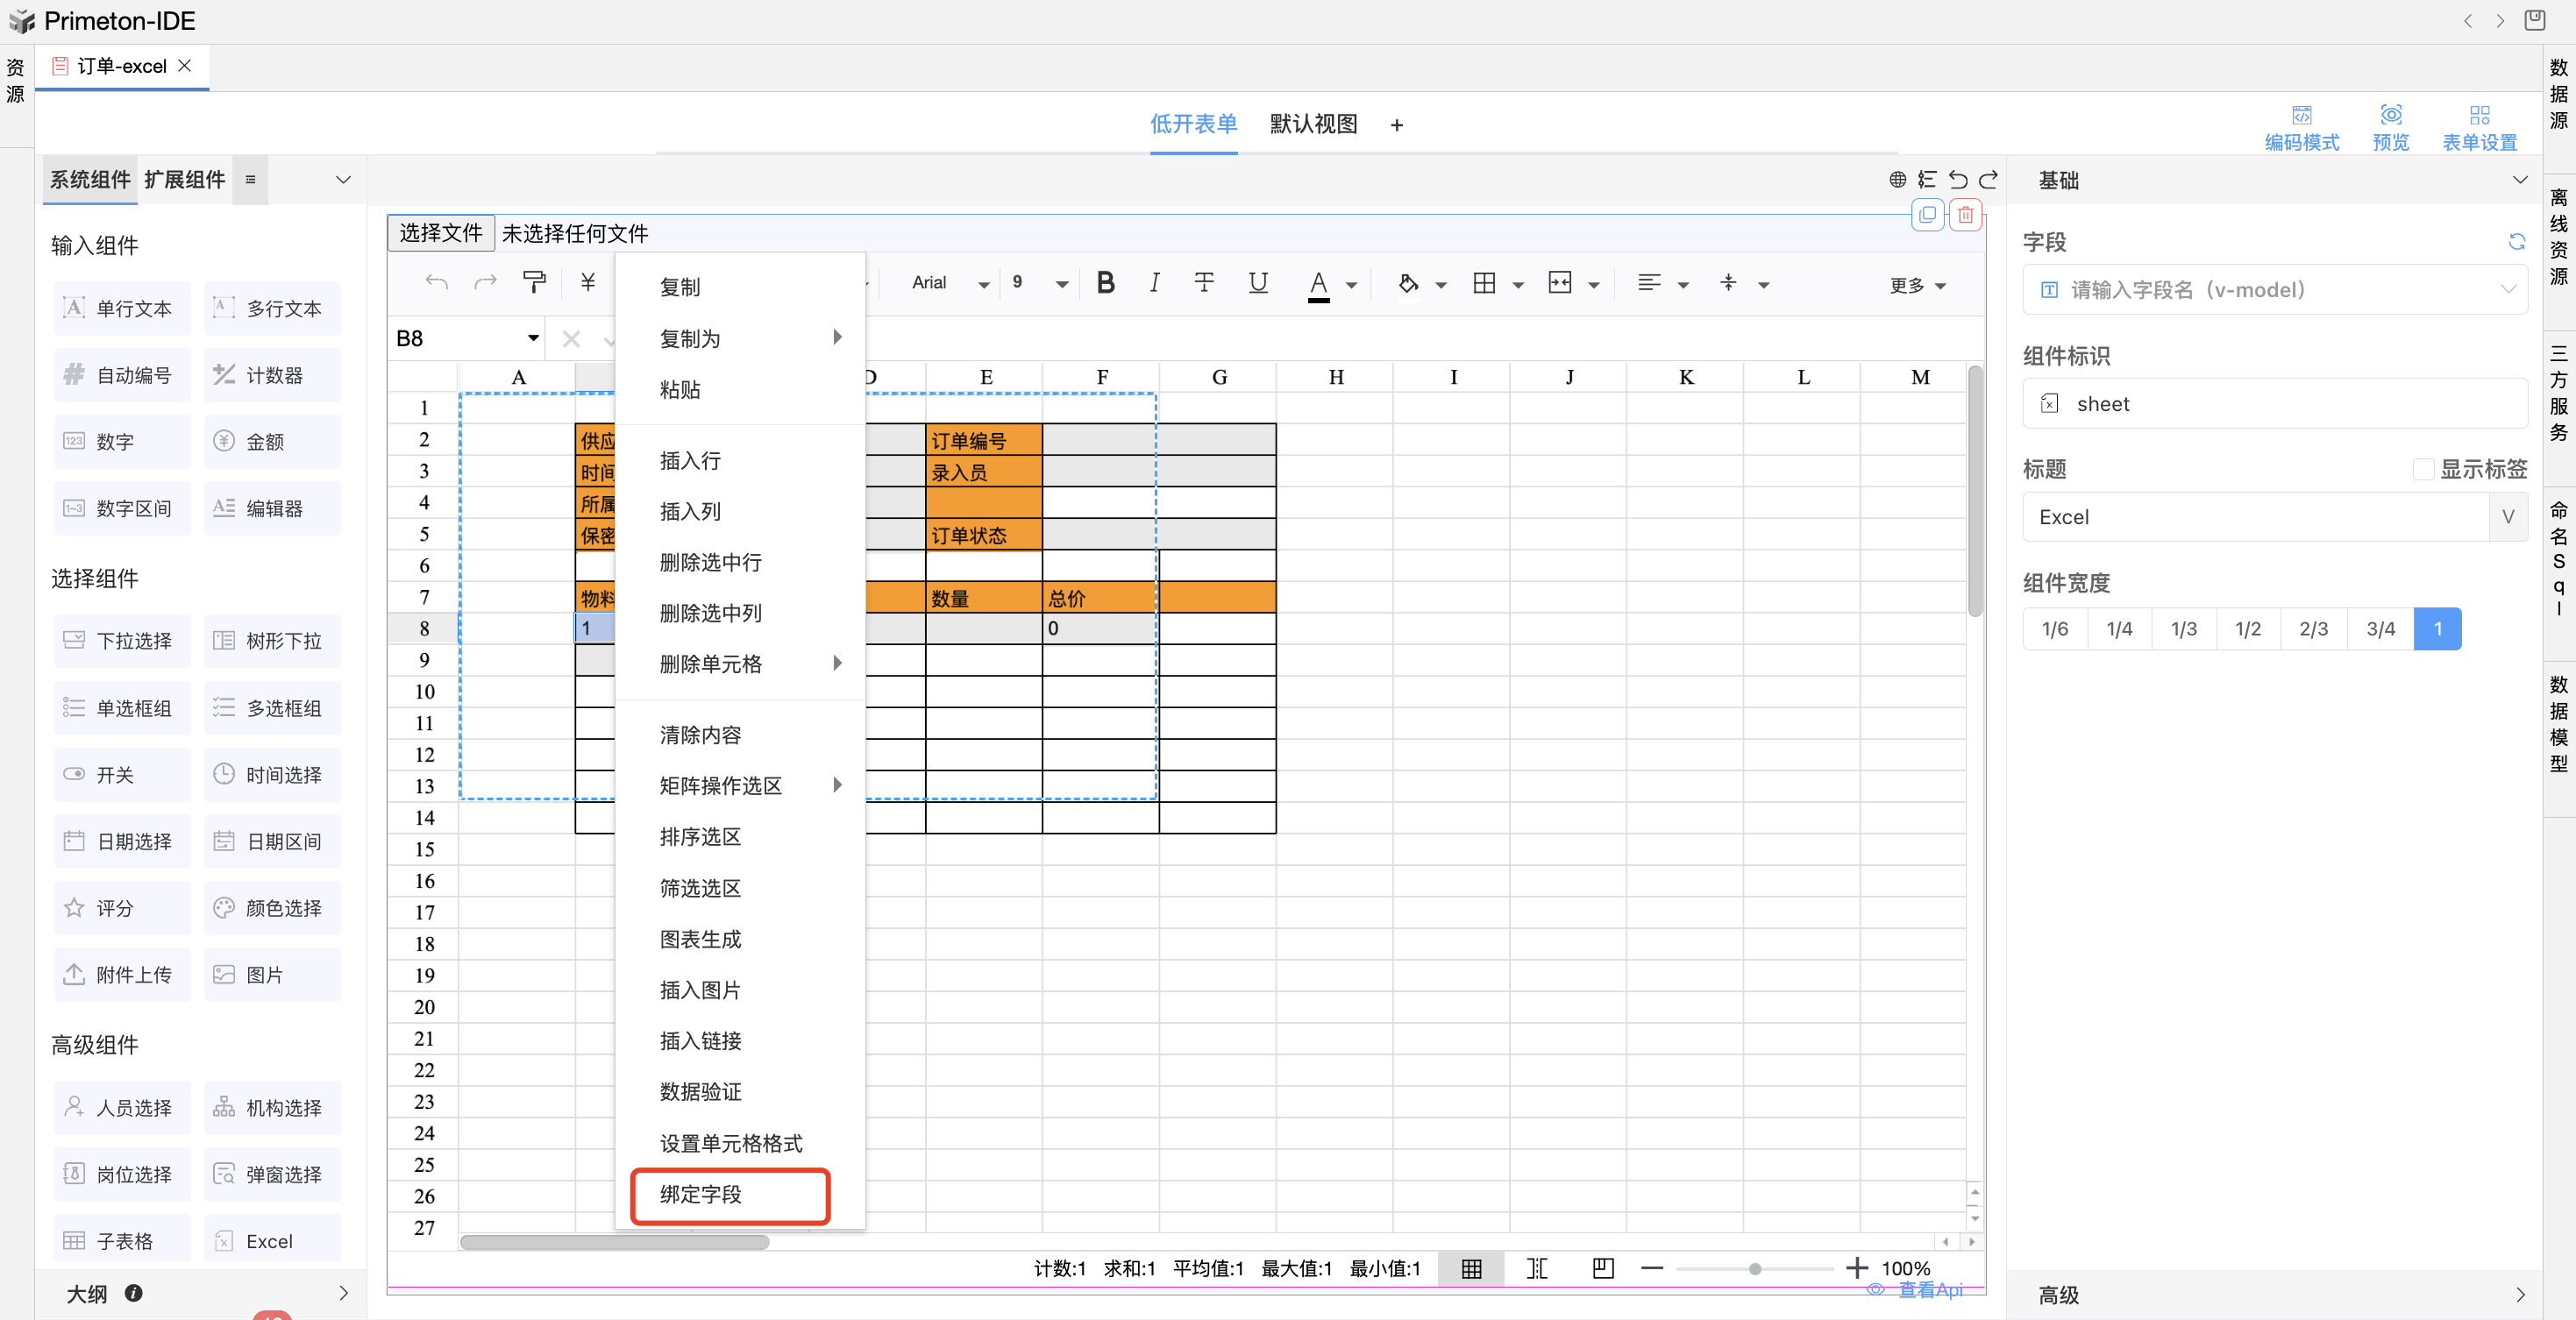Click the red trash delete icon
The image size is (2576, 1320).
pyautogui.click(x=1965, y=215)
